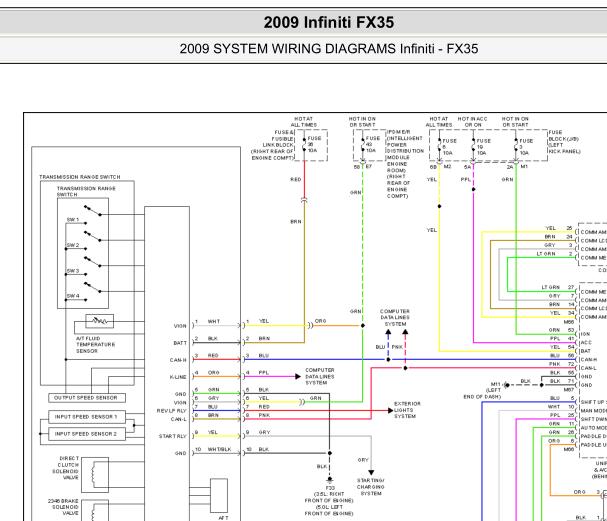Click the 'F33' ground location label

330,488
